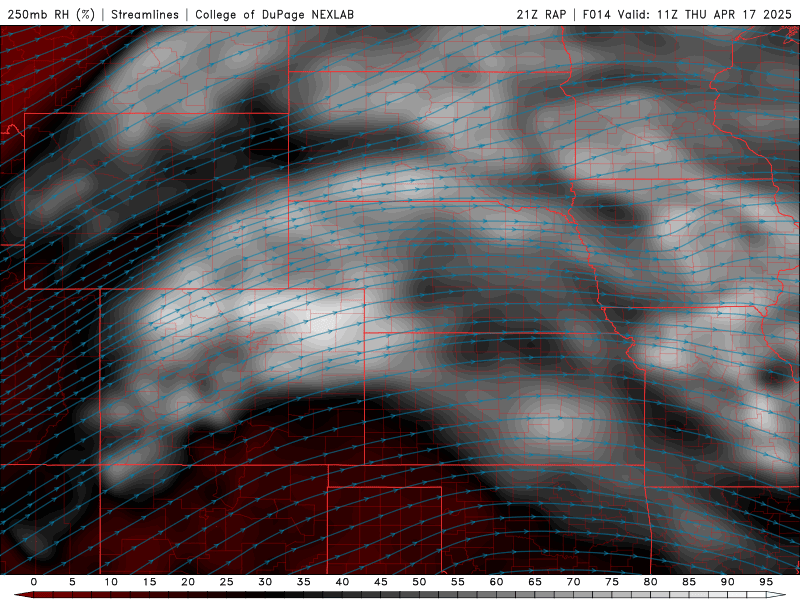The image size is (800, 600).
Task: Click the 40 value on color scale
Action: tap(342, 582)
